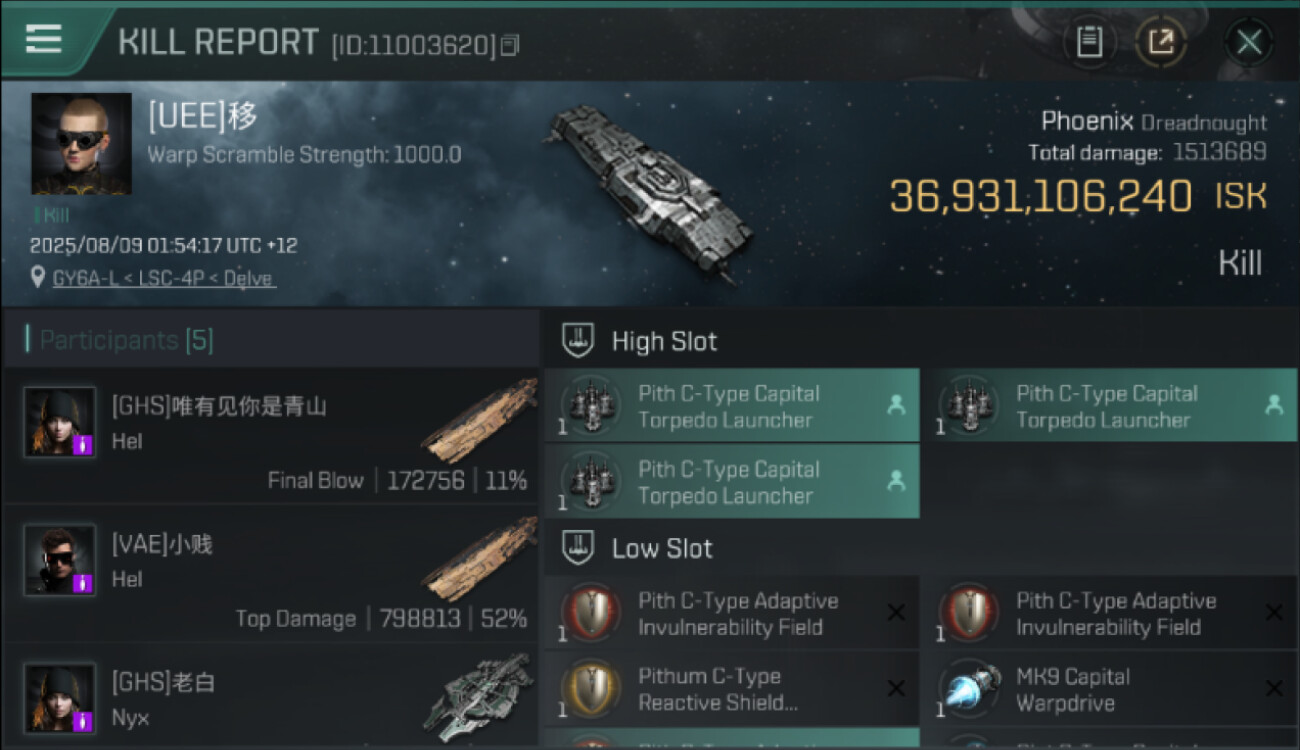Click the High Slot section header

664,341
